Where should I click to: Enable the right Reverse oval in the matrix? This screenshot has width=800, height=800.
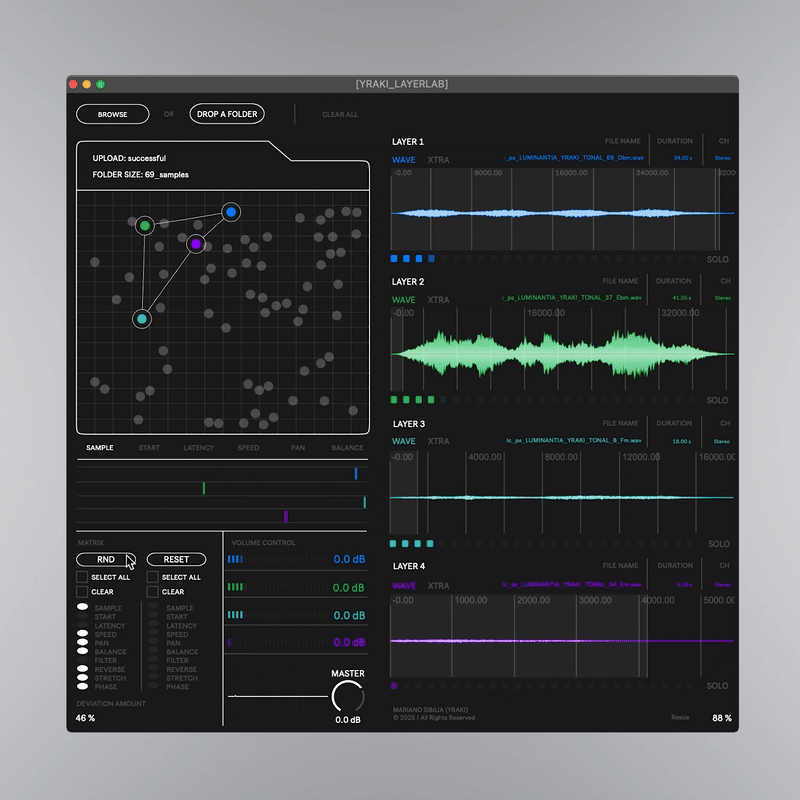(x=153, y=669)
